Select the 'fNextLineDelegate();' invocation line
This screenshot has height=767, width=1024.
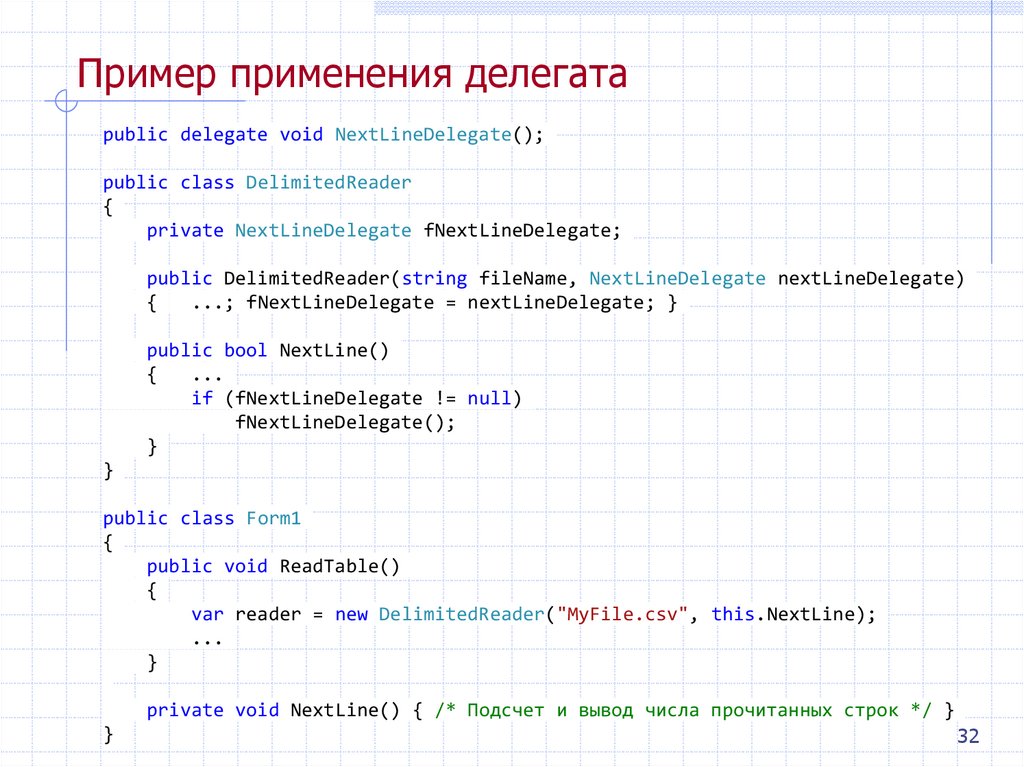click(345, 422)
